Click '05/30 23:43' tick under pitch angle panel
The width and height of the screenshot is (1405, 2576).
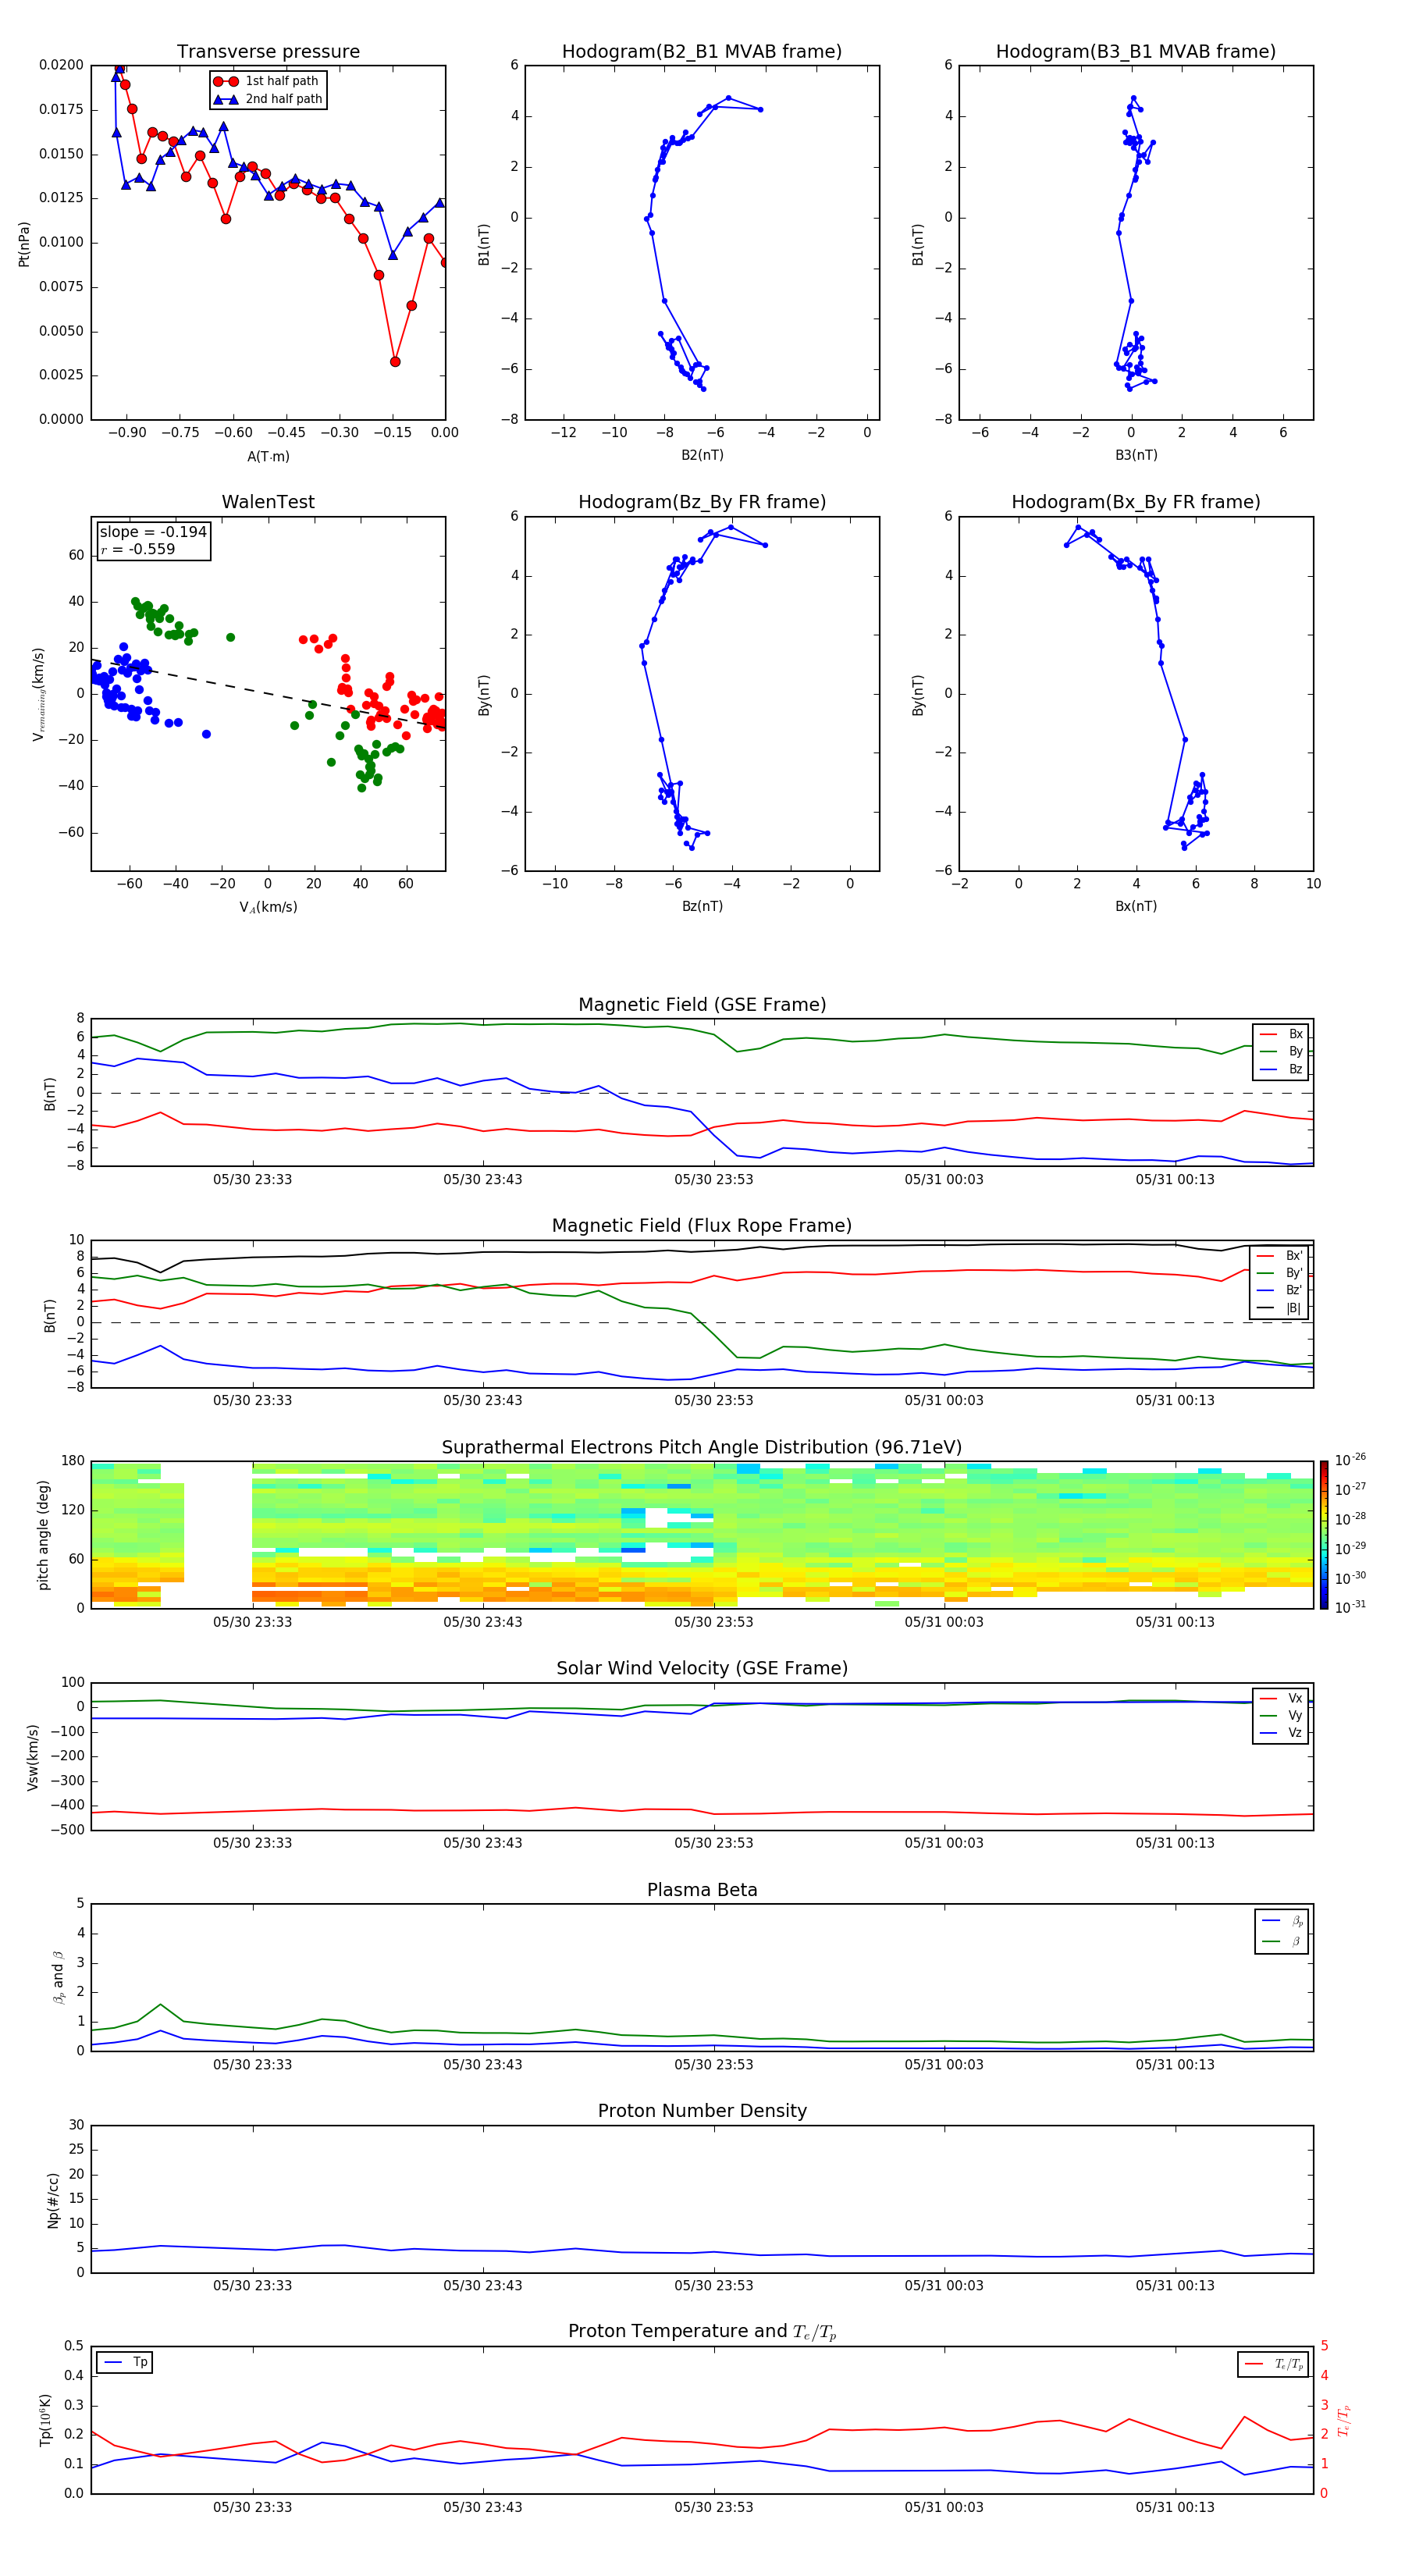tap(483, 1622)
